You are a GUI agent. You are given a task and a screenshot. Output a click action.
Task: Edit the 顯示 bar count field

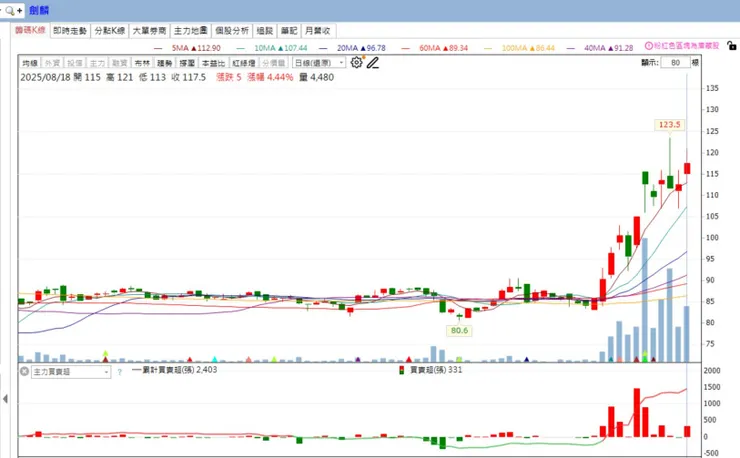pos(675,62)
